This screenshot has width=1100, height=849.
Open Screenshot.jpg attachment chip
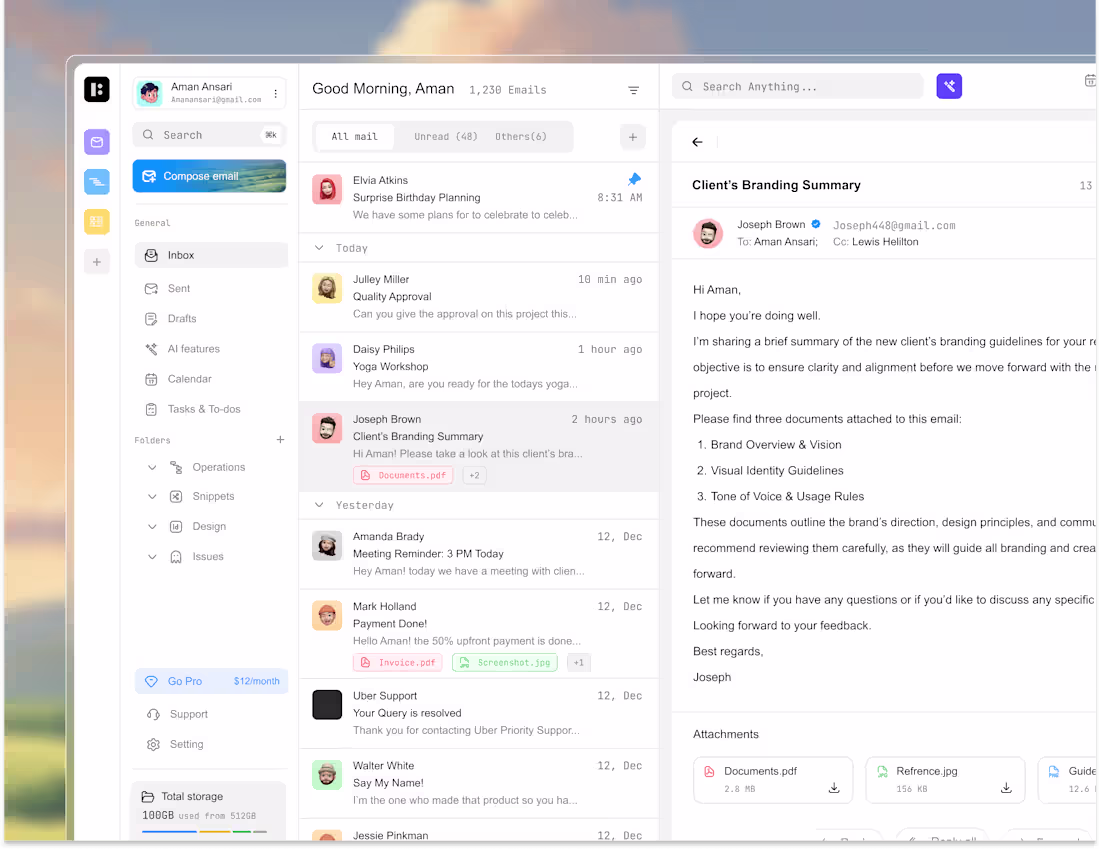click(505, 663)
